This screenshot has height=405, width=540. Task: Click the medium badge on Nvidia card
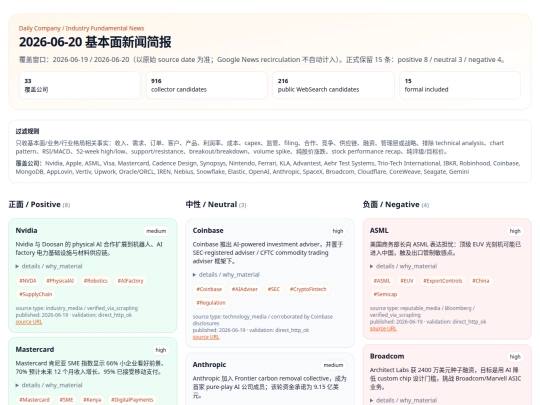point(156,231)
